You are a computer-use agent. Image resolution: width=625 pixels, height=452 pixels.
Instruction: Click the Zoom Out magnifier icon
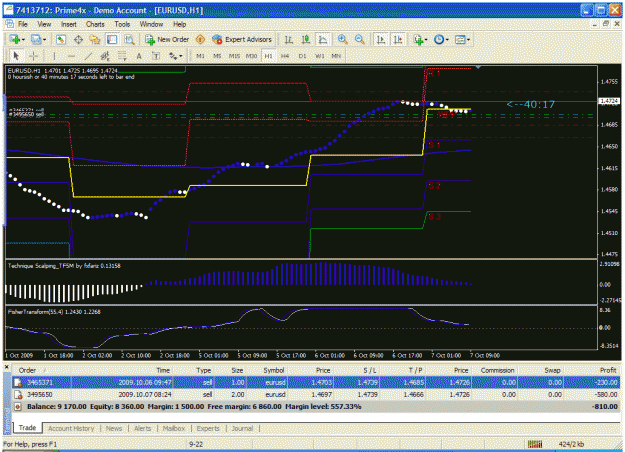359,39
